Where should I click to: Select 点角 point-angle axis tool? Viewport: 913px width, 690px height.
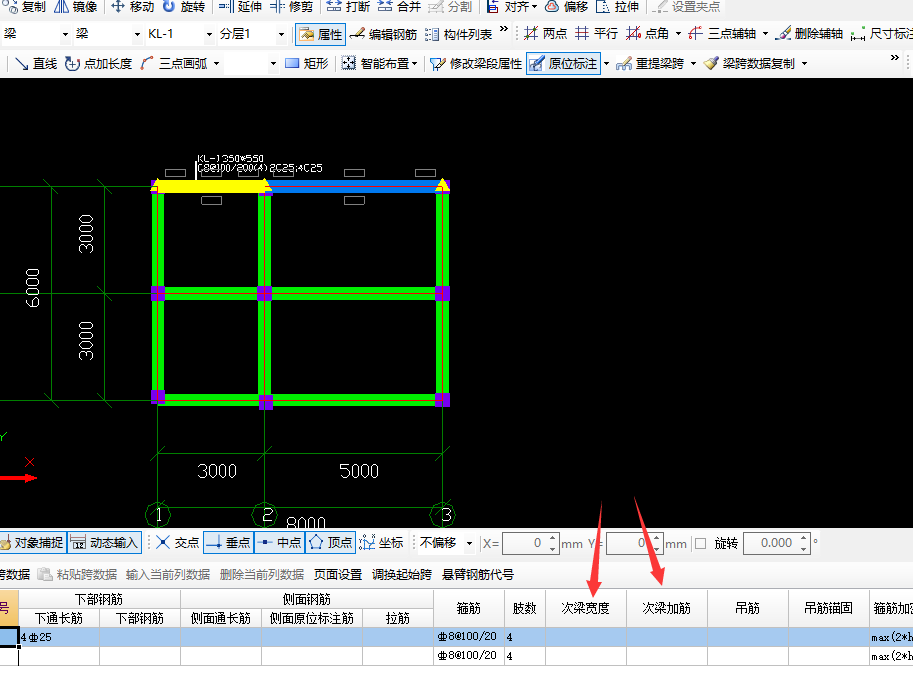647,34
